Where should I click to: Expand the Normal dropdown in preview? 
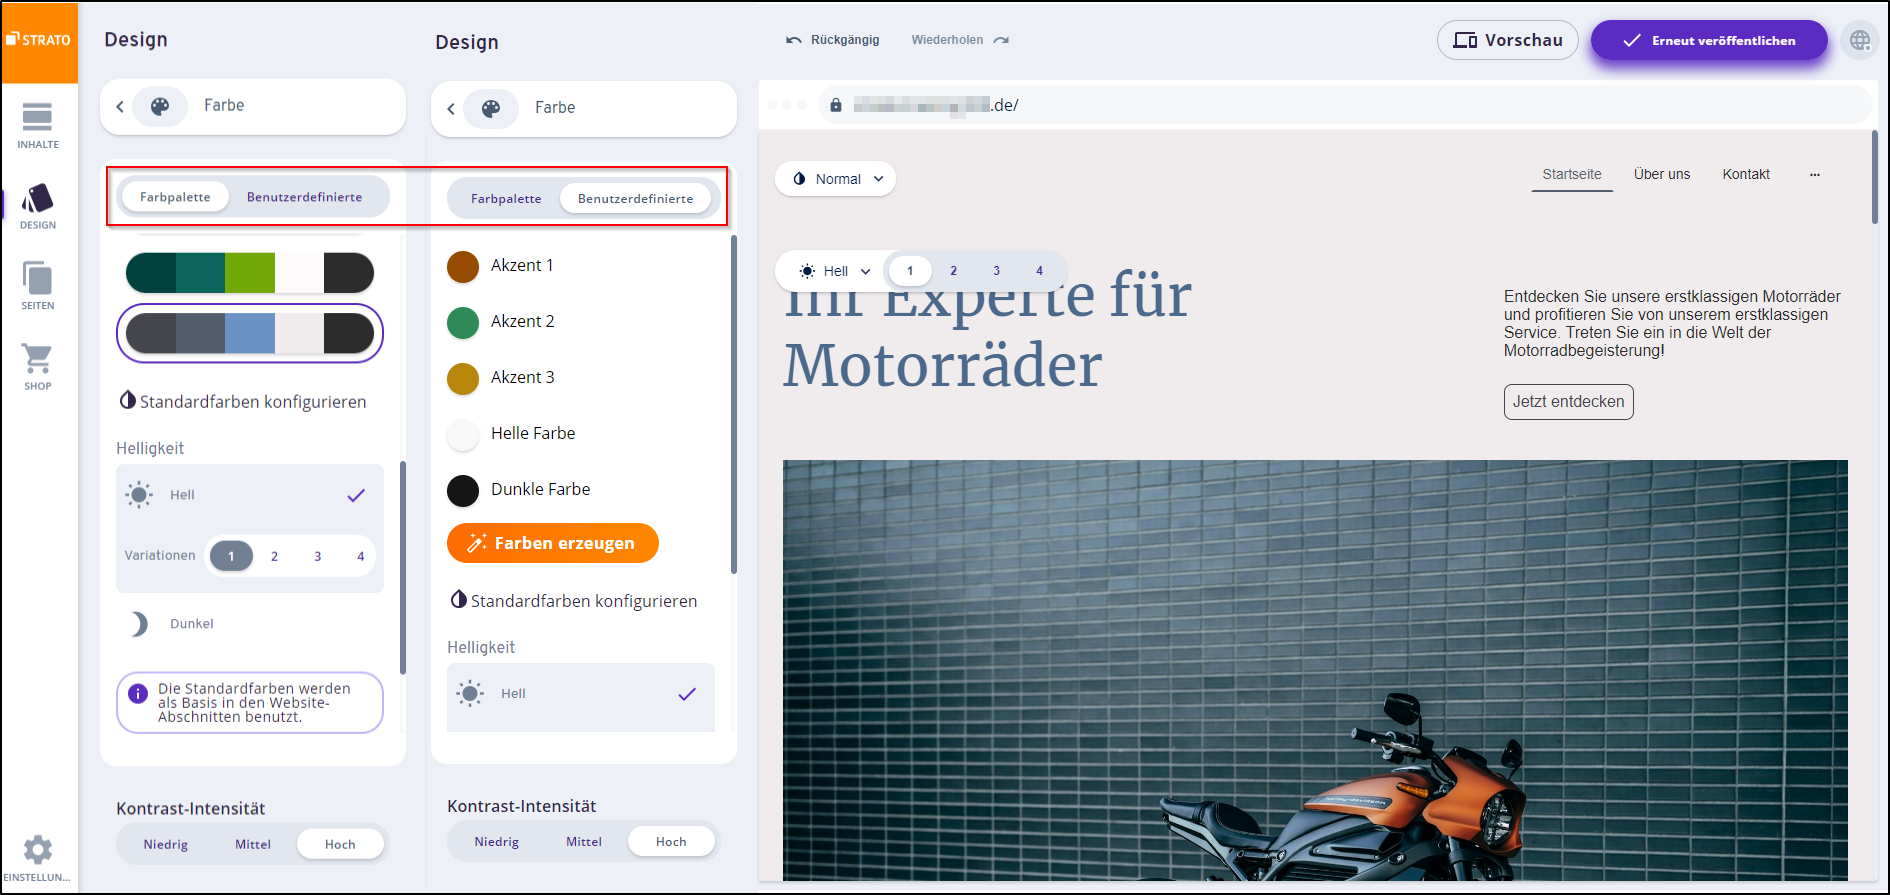point(837,179)
